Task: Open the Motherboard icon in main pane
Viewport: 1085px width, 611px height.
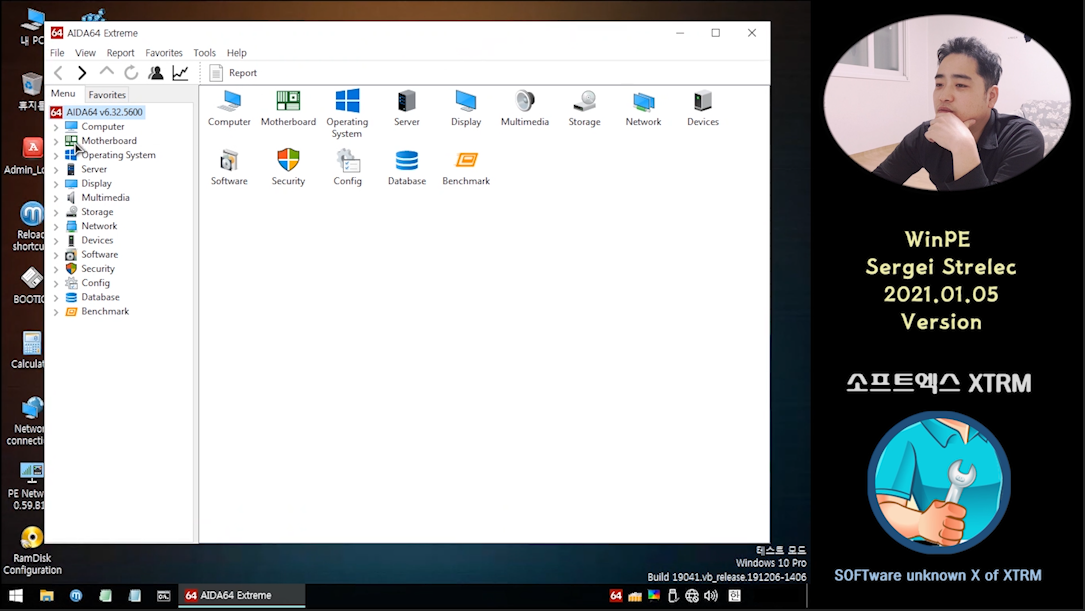Action: (288, 102)
